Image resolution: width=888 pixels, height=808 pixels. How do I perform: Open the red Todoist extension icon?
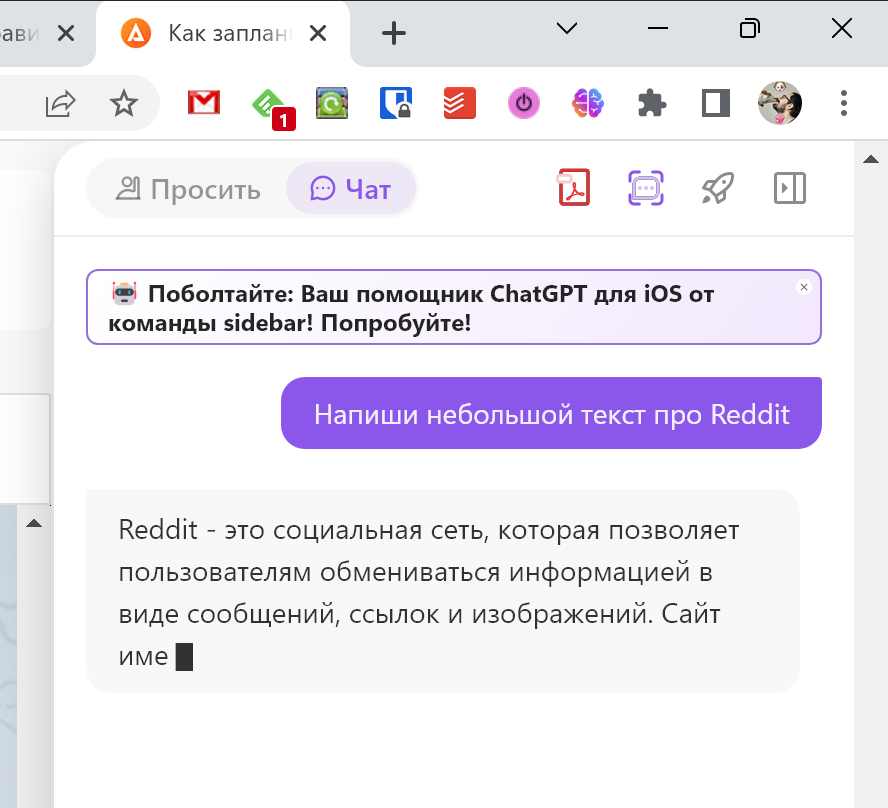pos(460,103)
